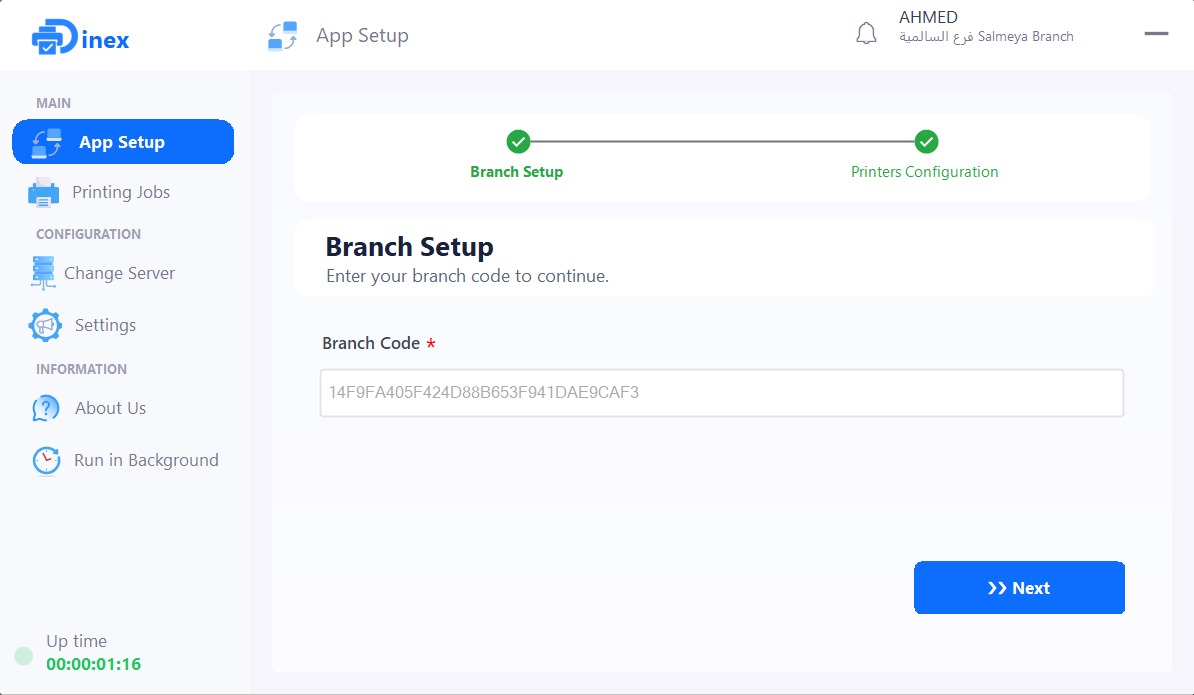Click the Next button
The image size is (1194, 695).
1019,588
